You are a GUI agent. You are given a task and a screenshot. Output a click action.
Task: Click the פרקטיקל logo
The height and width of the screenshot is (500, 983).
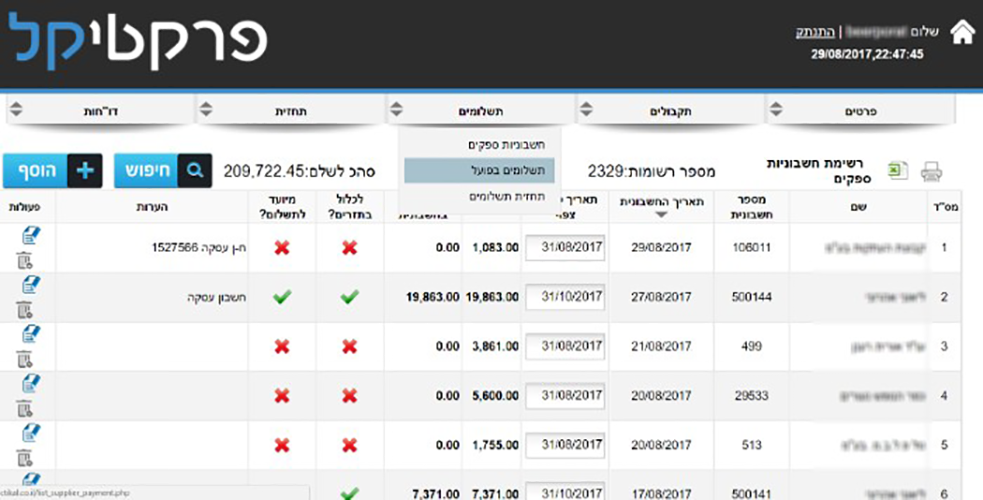point(139,41)
